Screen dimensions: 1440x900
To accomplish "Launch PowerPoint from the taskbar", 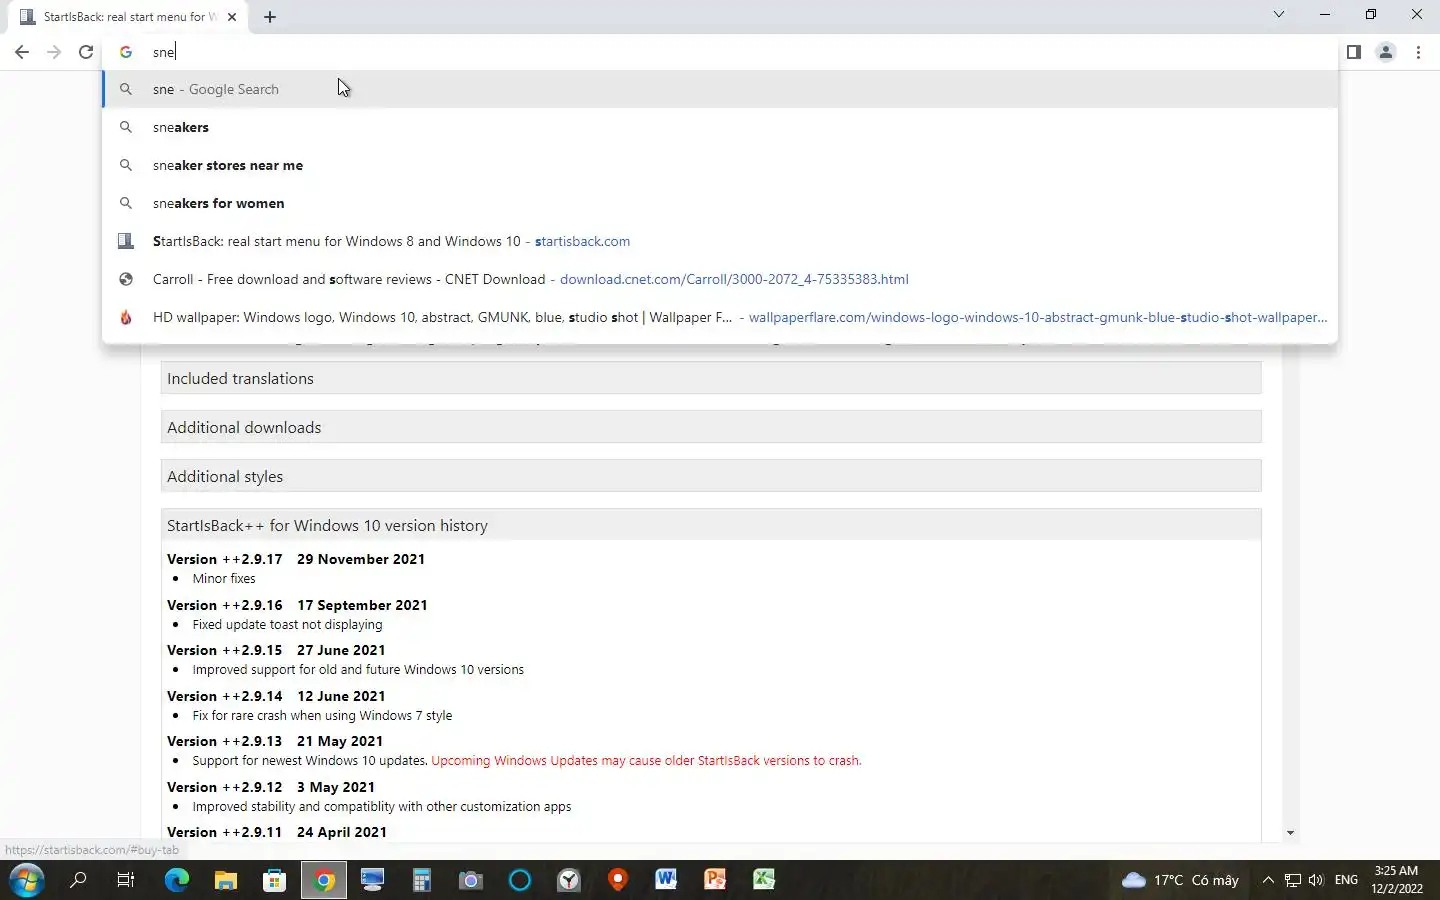I will tap(716, 880).
